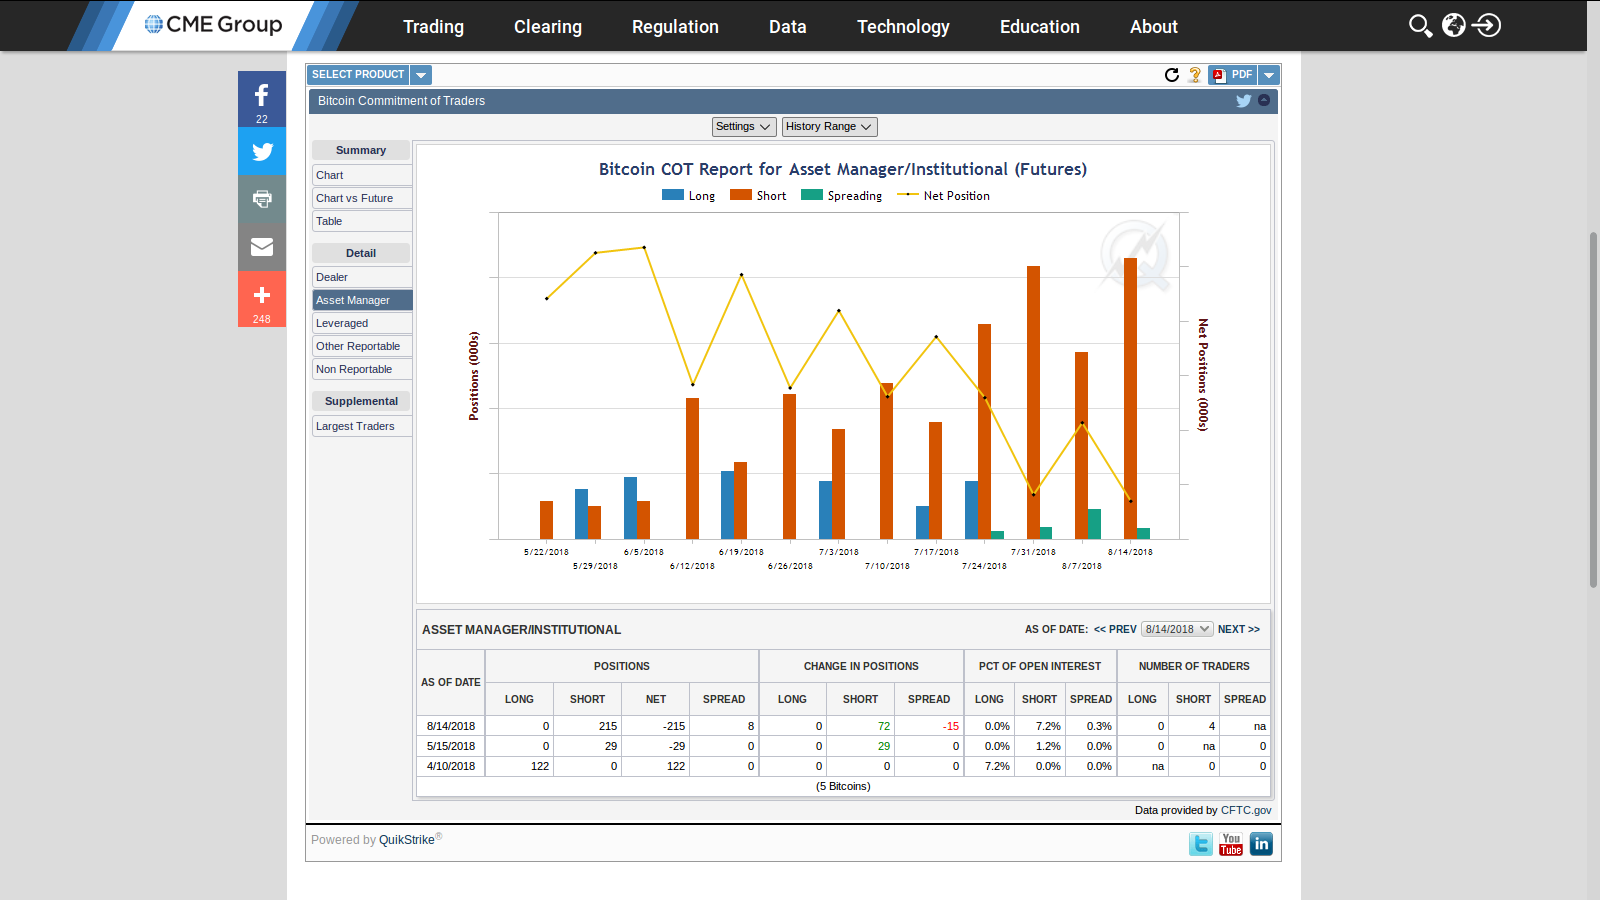
Task: Open the CFTC.gov data provider link
Action: [1246, 810]
